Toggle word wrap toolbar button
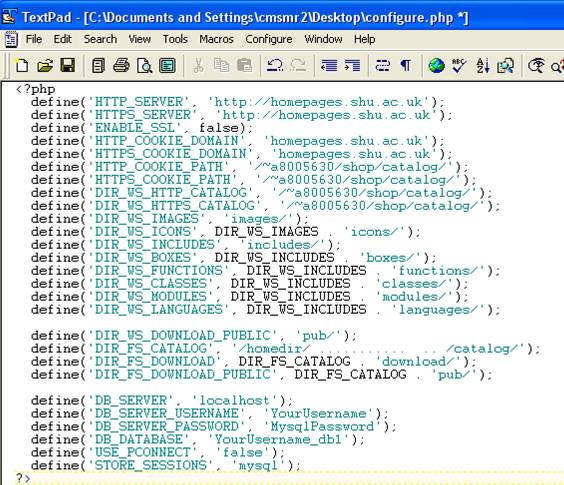Image resolution: width=564 pixels, height=485 pixels. click(382, 66)
